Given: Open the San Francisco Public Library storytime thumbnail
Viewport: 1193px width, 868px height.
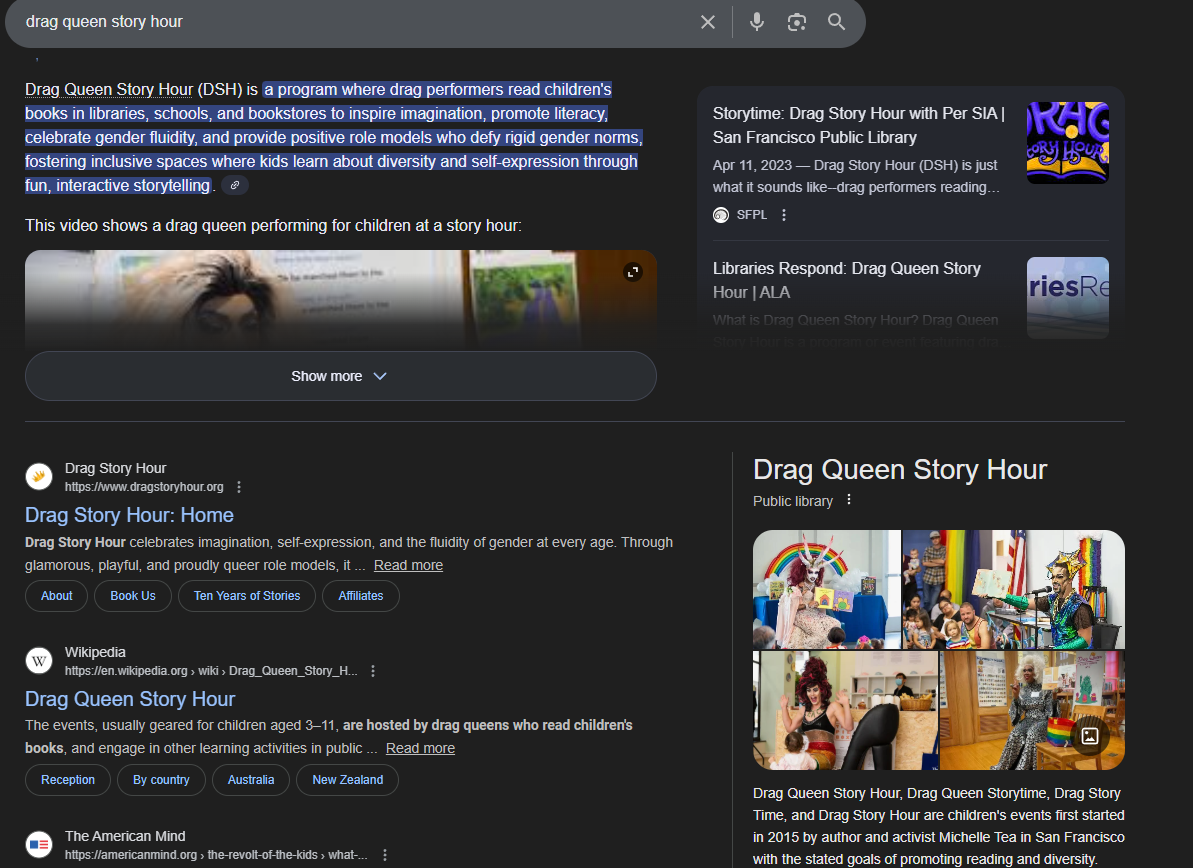Looking at the screenshot, I should [x=1067, y=143].
